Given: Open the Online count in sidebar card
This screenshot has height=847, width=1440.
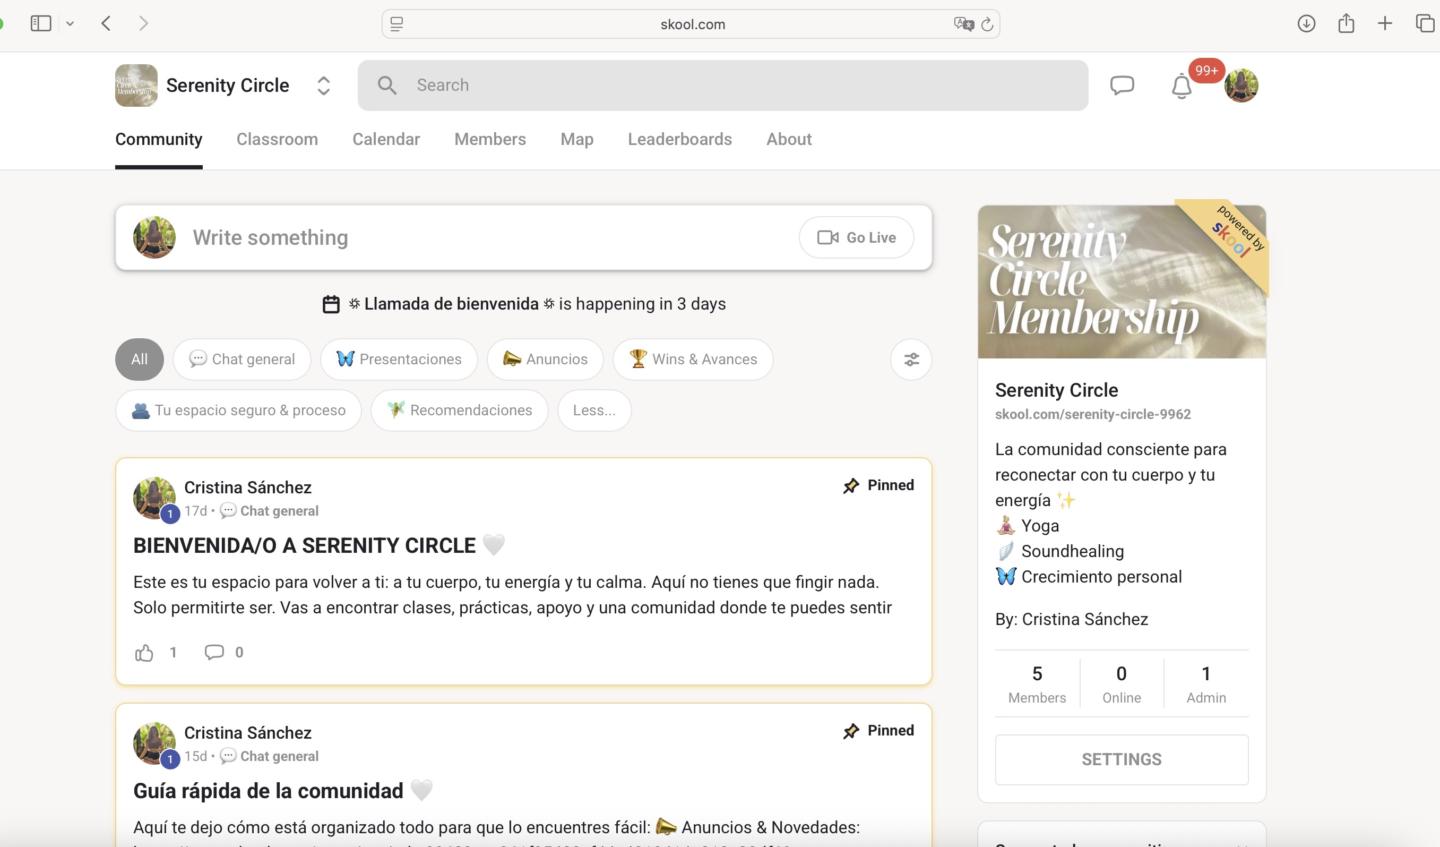Looking at the screenshot, I should (x=1122, y=684).
